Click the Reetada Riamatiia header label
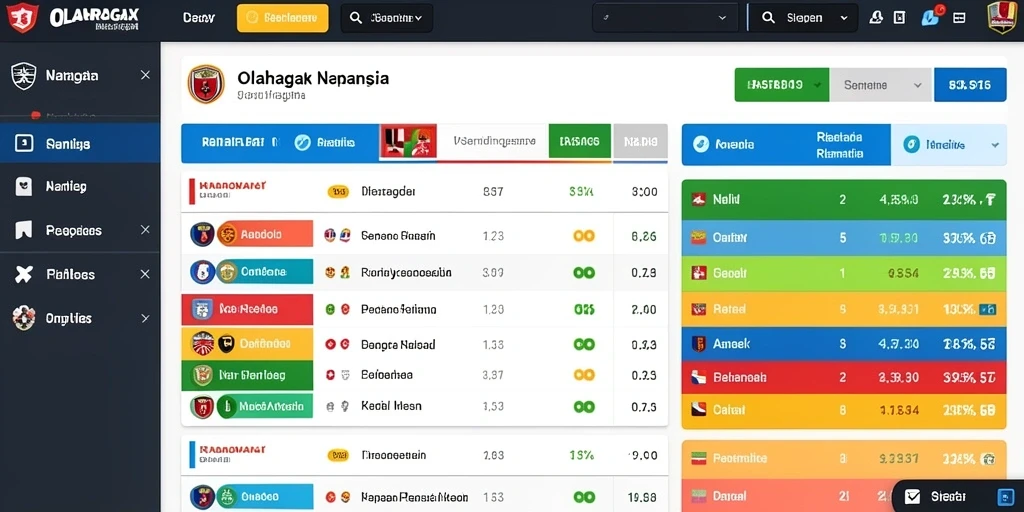The height and width of the screenshot is (512, 1024). tap(839, 145)
